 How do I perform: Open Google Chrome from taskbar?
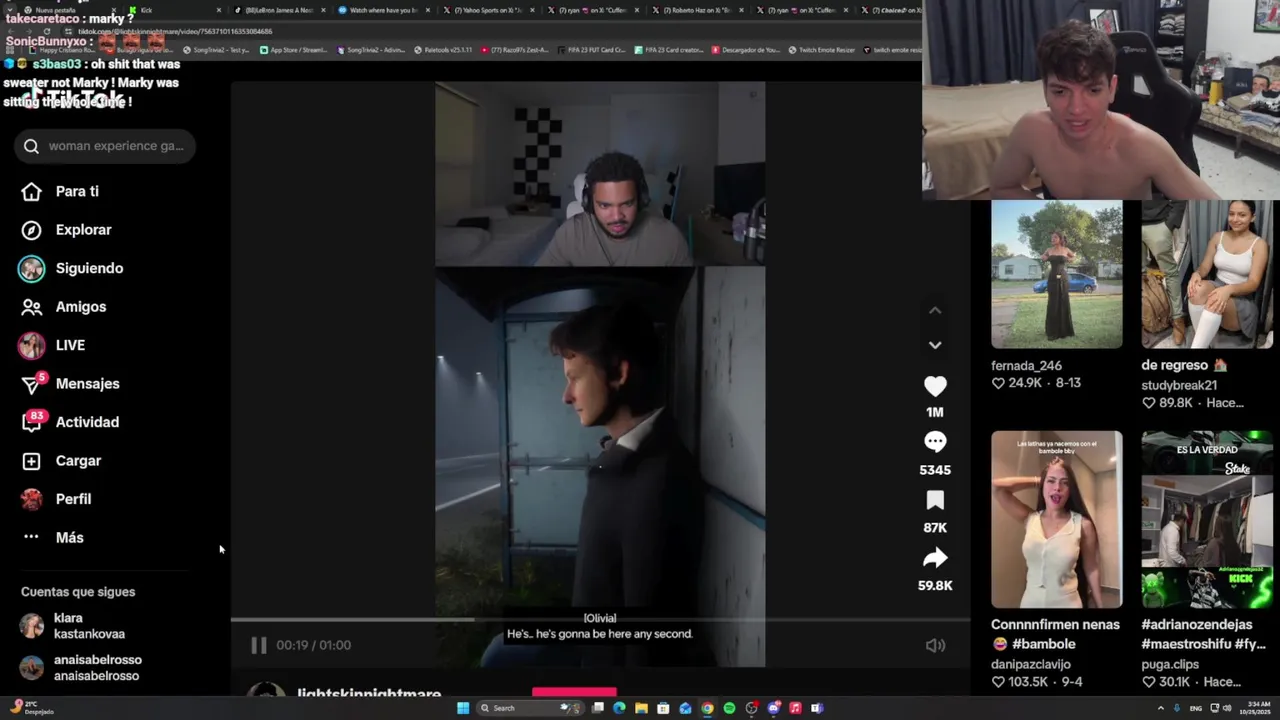pos(707,708)
